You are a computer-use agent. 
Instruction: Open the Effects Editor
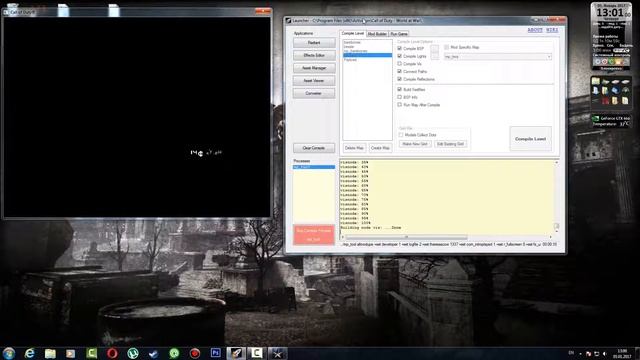(314, 56)
